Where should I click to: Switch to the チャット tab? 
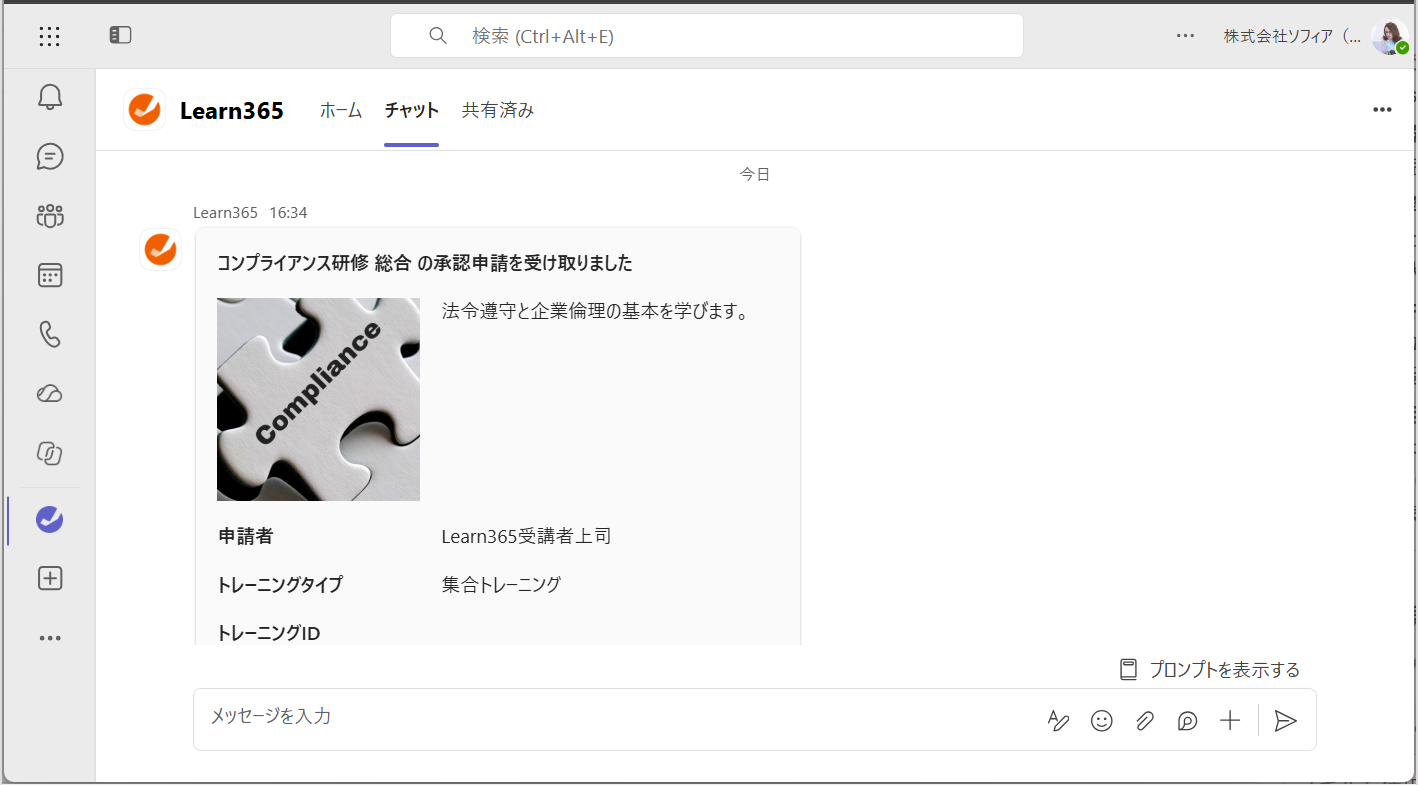[x=412, y=111]
